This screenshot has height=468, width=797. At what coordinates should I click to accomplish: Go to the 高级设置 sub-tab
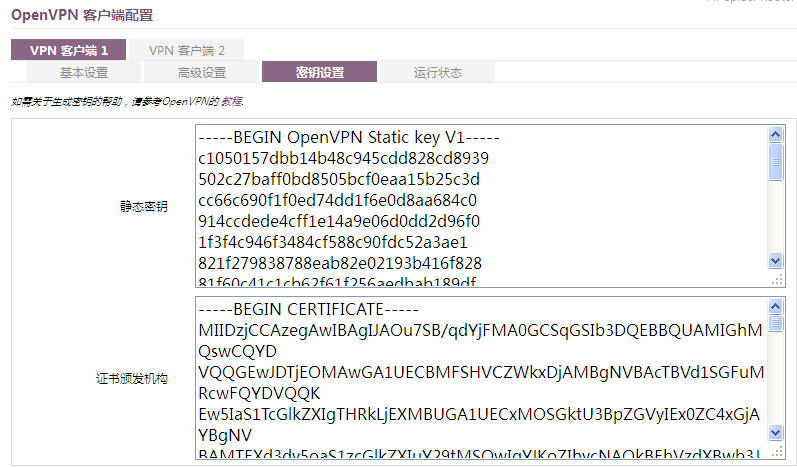[202, 72]
